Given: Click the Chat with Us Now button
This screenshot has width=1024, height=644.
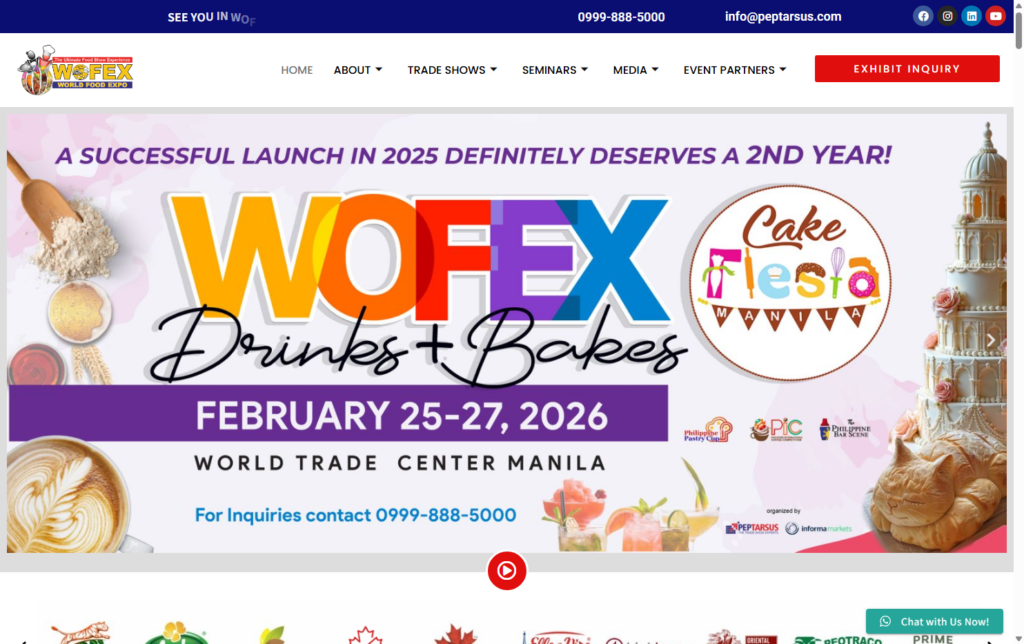Looking at the screenshot, I should 934,622.
